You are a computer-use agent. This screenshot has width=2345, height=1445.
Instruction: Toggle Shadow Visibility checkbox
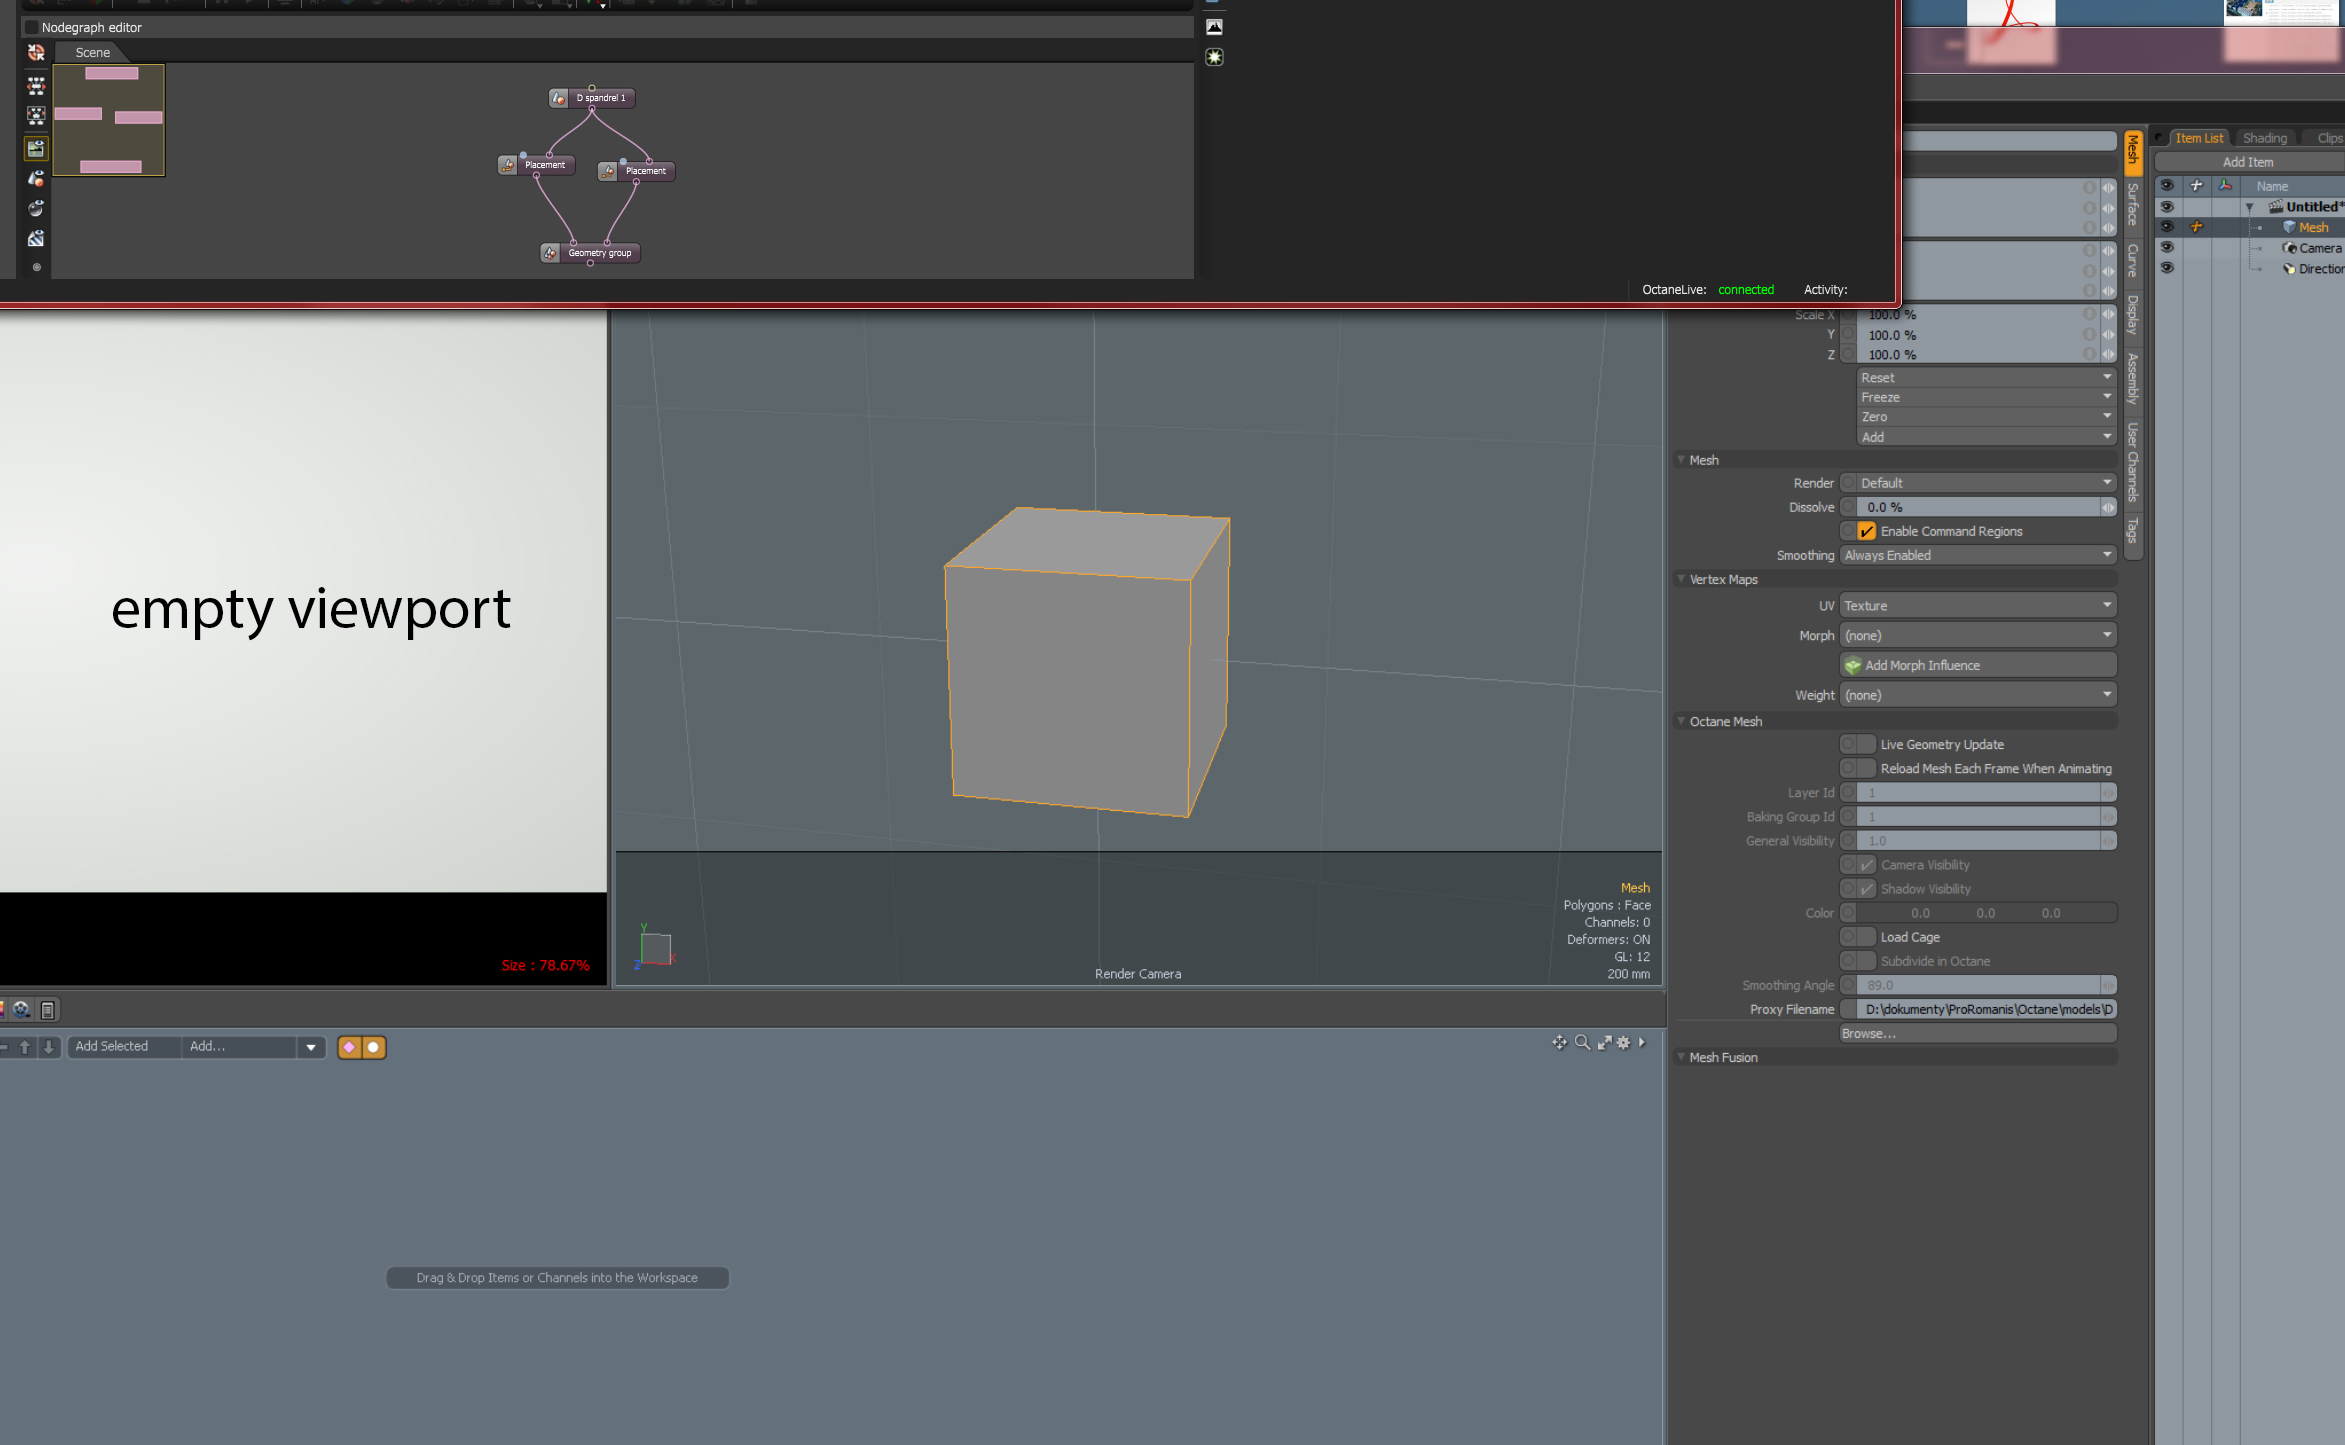[x=1866, y=889]
